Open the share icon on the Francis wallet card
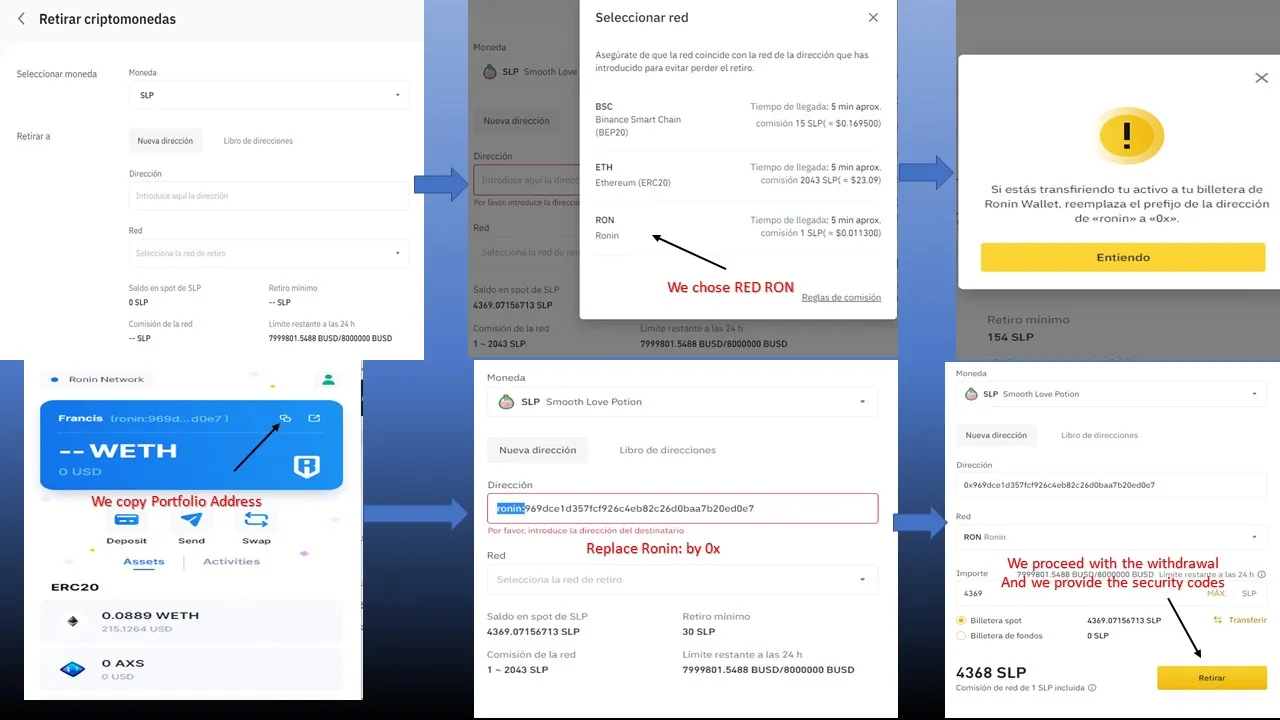This screenshot has width=1280, height=720. click(x=314, y=418)
